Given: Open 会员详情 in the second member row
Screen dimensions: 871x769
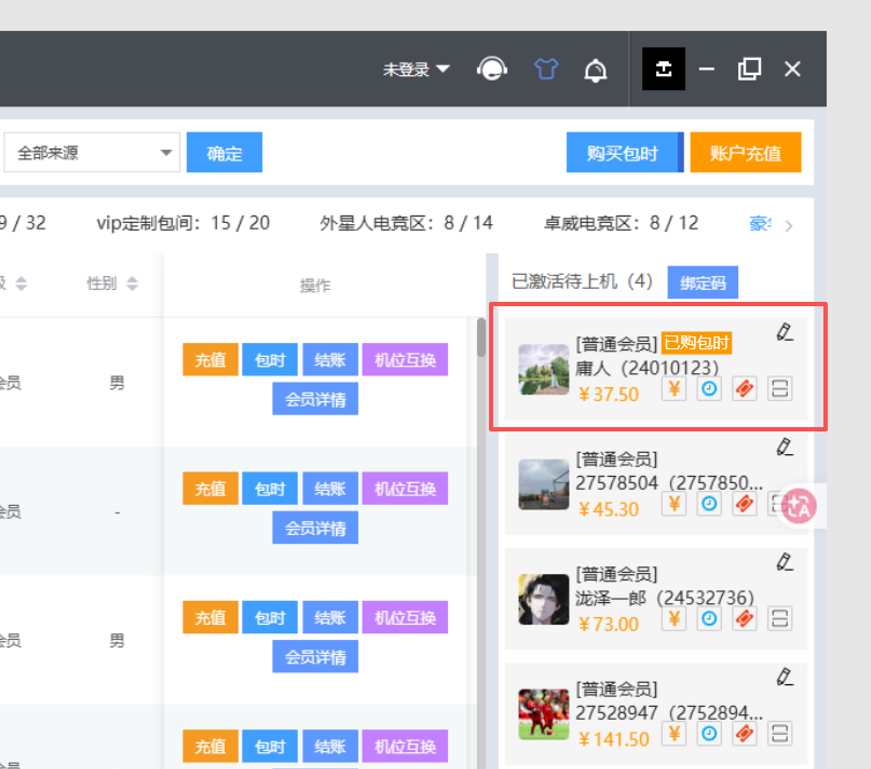Looking at the screenshot, I should pyautogui.click(x=315, y=527).
